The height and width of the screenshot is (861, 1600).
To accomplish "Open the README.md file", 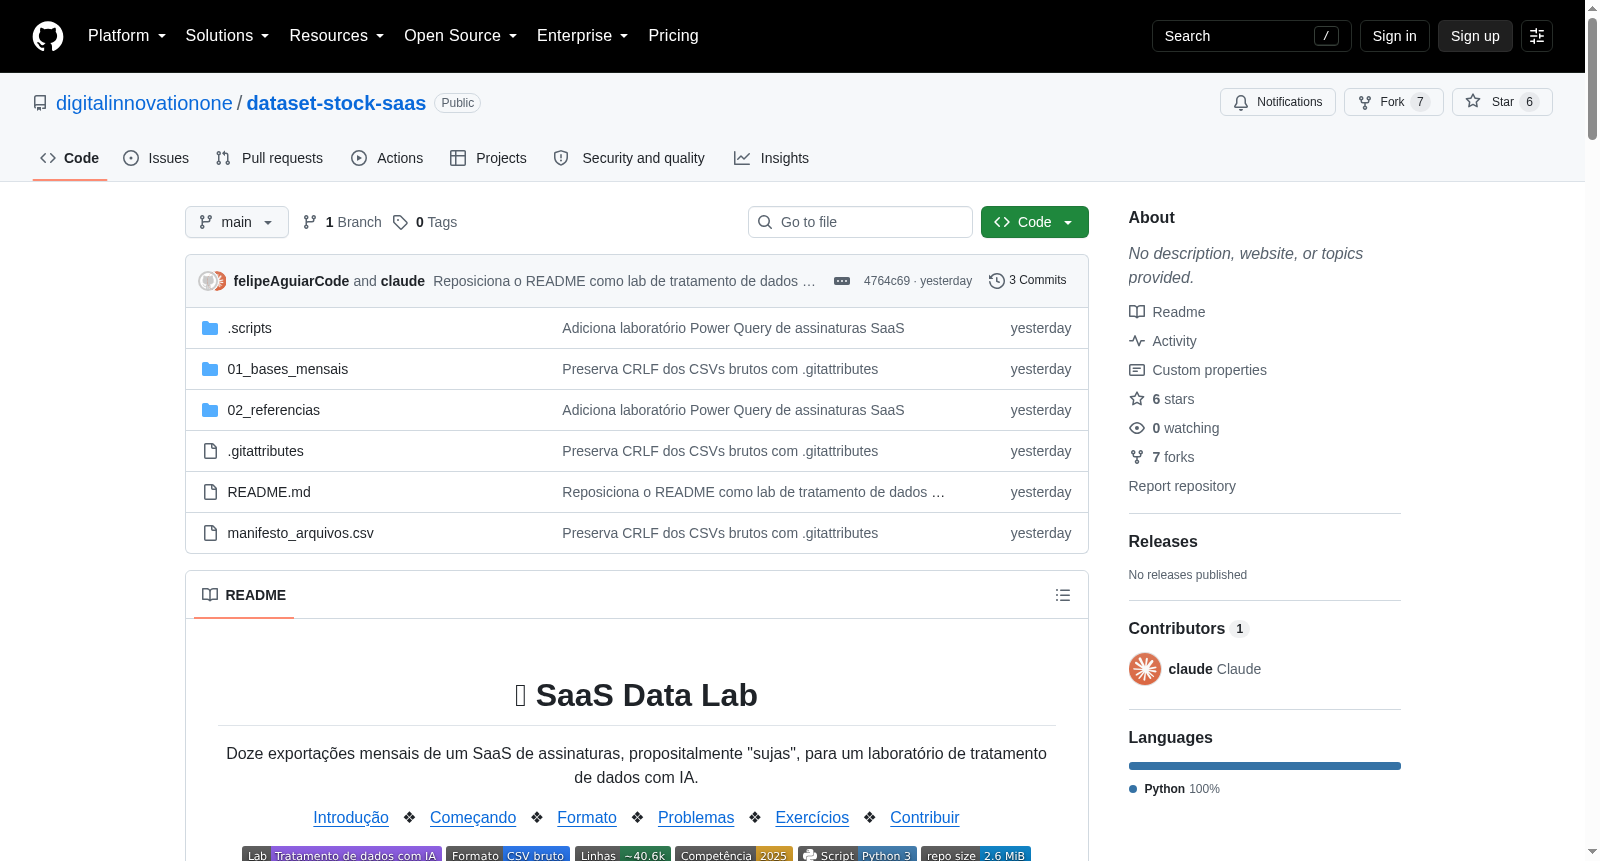I will tap(268, 492).
